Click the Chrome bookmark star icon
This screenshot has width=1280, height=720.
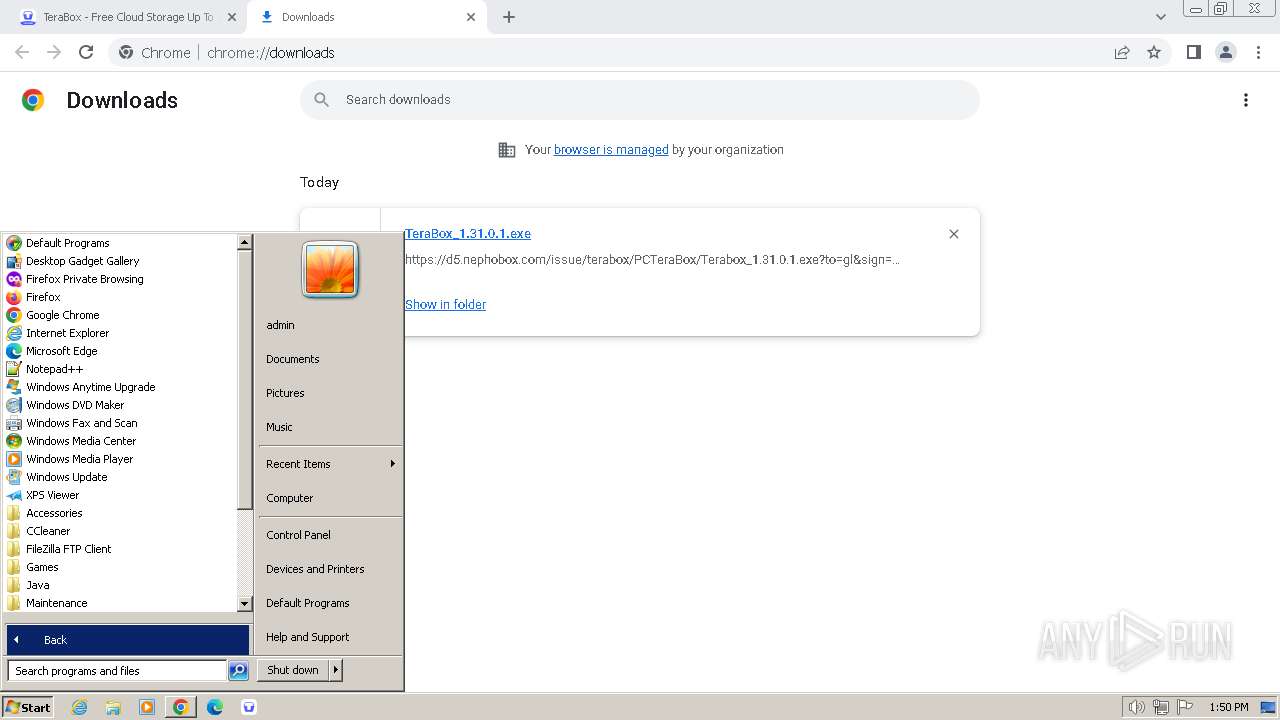pyautogui.click(x=1154, y=52)
